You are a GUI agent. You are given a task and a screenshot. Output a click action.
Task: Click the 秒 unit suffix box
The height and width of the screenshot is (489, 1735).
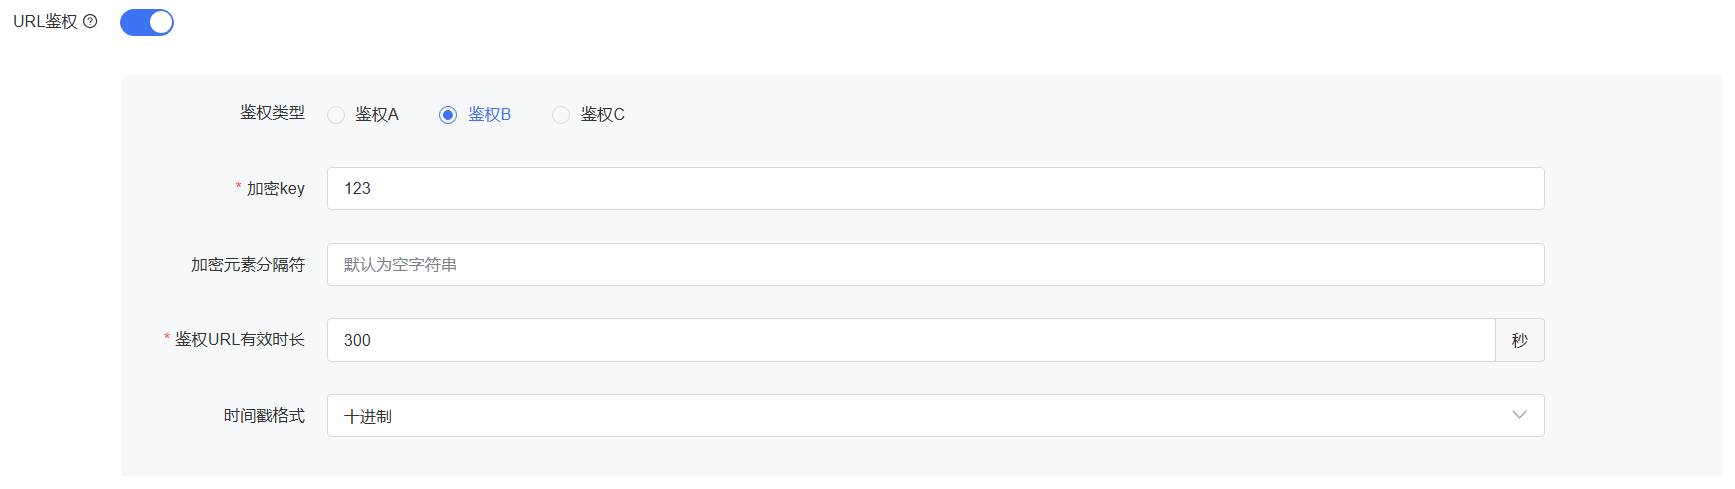pyautogui.click(x=1520, y=341)
